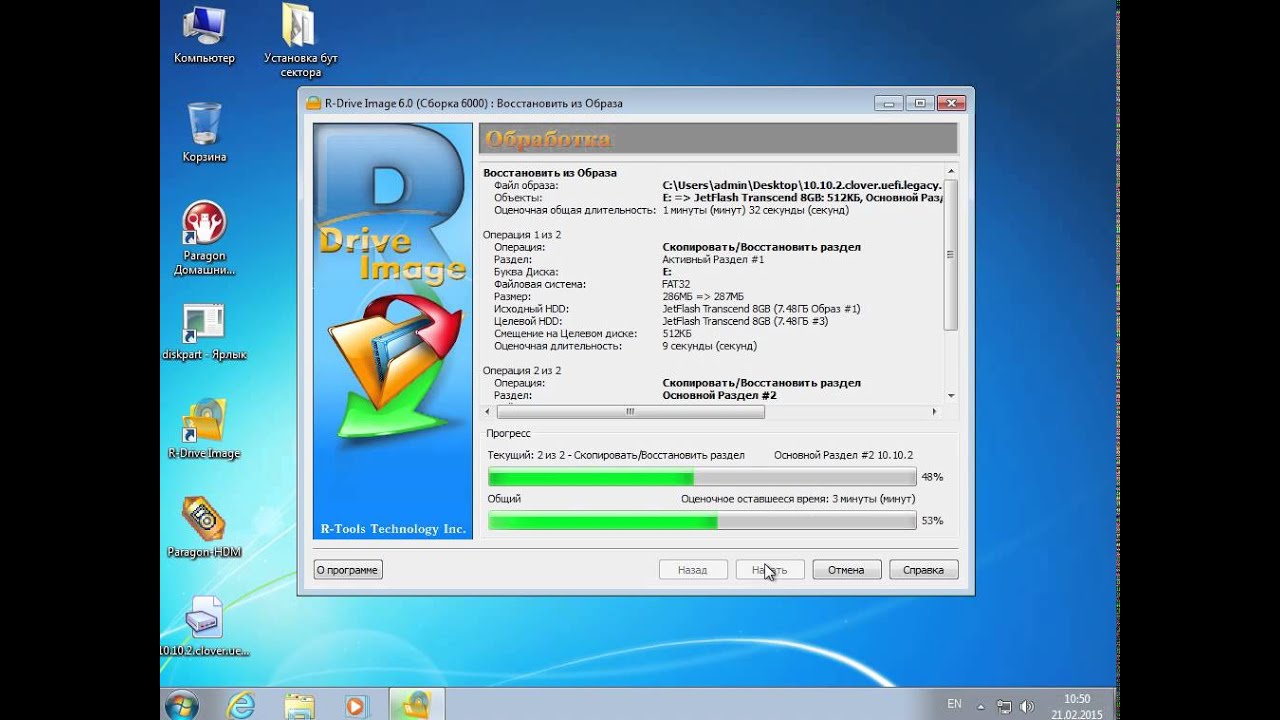Image resolution: width=1280 pixels, height=720 pixels.
Task: Click the Операция 2 из 2 line
Action: click(x=522, y=371)
